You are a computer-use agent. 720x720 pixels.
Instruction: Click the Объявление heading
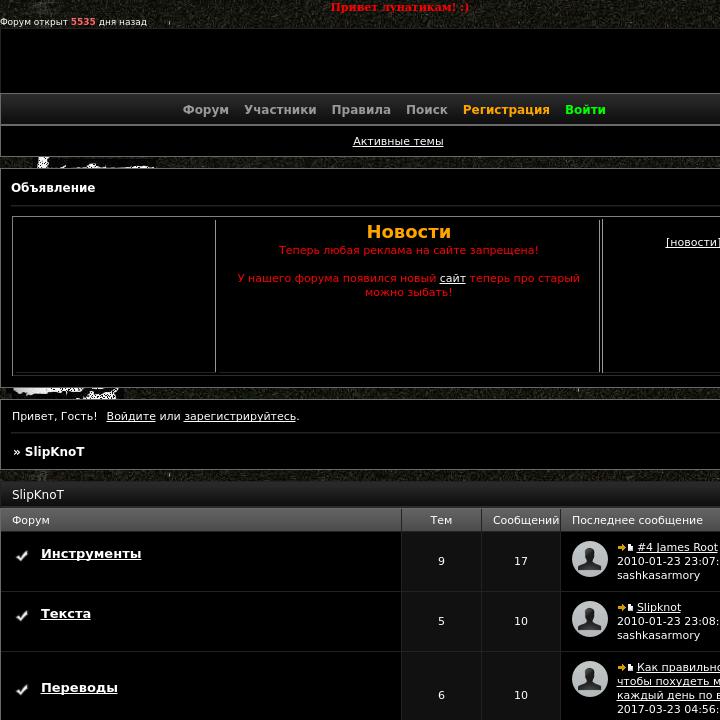[53, 188]
